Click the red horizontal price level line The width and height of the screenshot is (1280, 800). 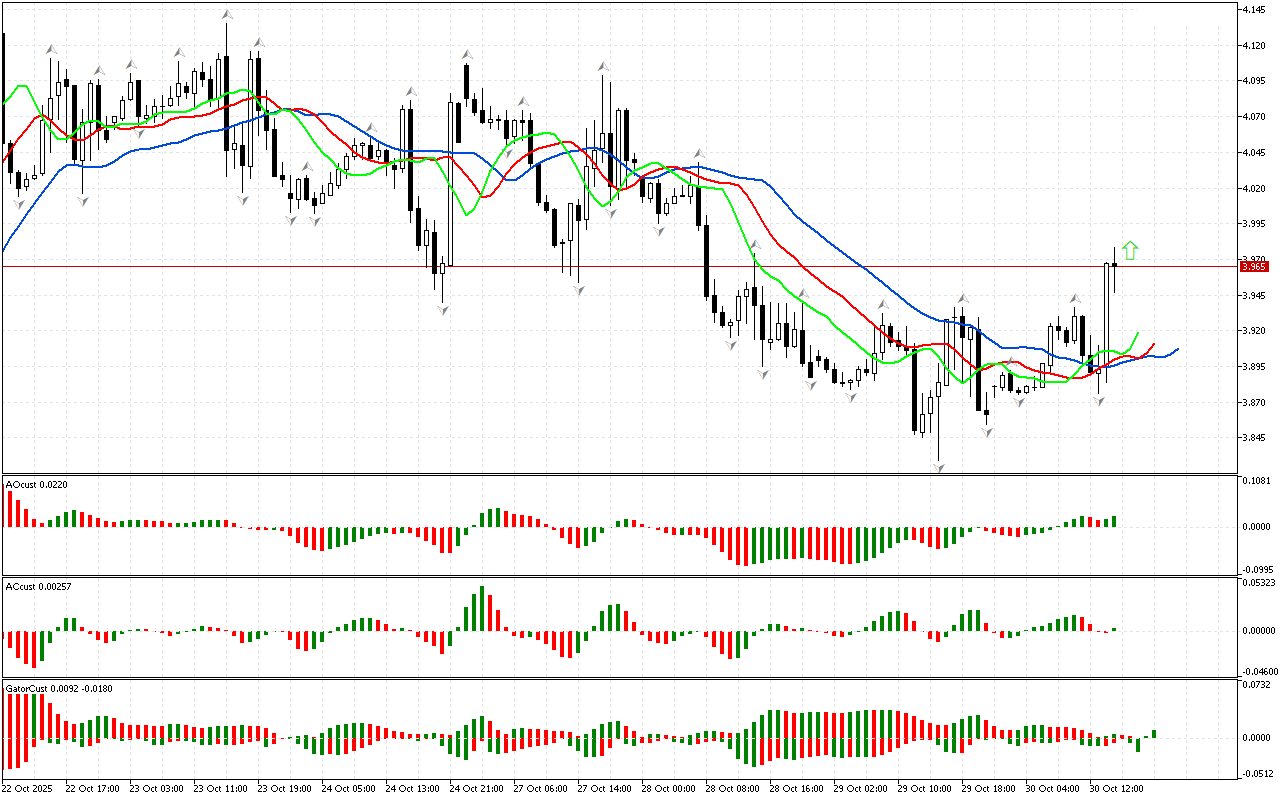pos(600,267)
